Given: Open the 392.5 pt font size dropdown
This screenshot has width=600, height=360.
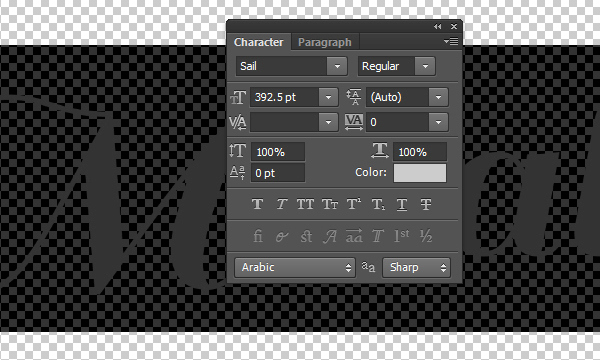Looking at the screenshot, I should tap(328, 97).
